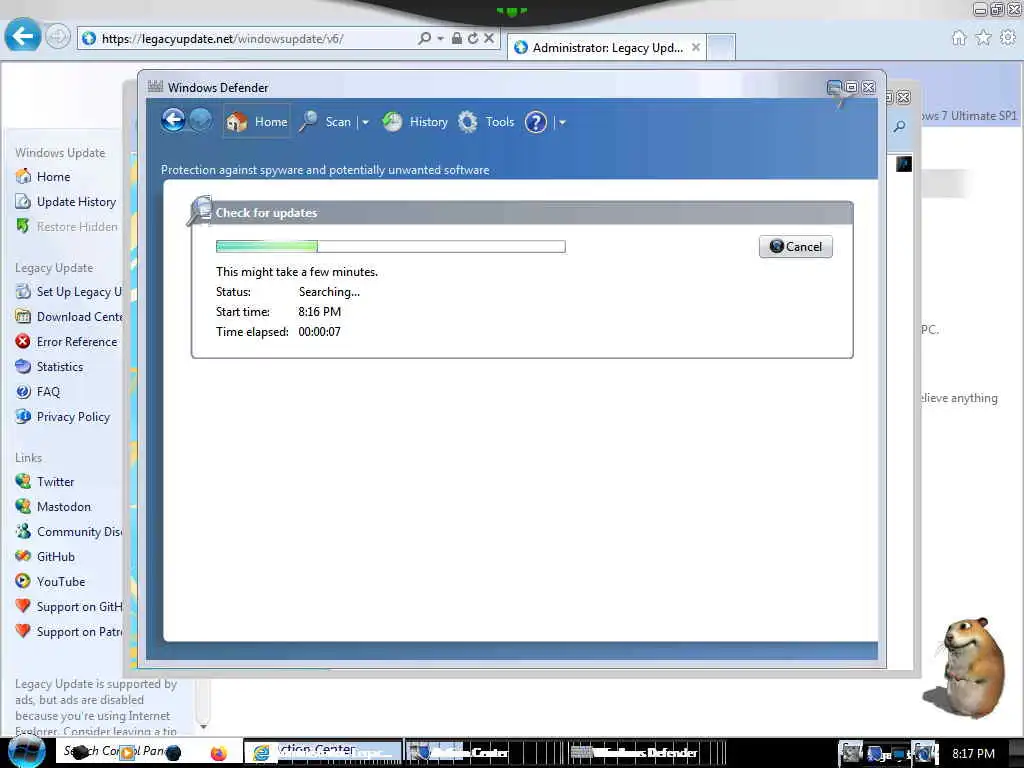Open the Mastodon link

point(54,507)
